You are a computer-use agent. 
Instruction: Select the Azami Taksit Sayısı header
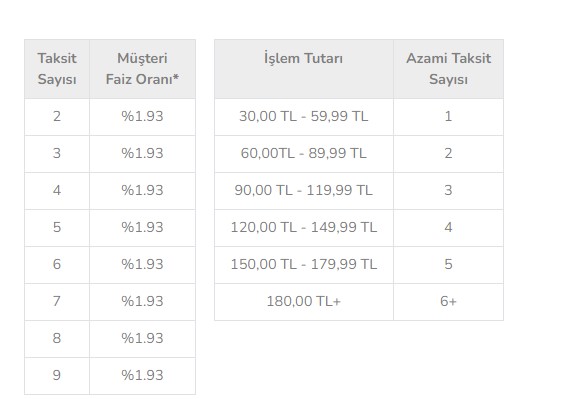(449, 69)
